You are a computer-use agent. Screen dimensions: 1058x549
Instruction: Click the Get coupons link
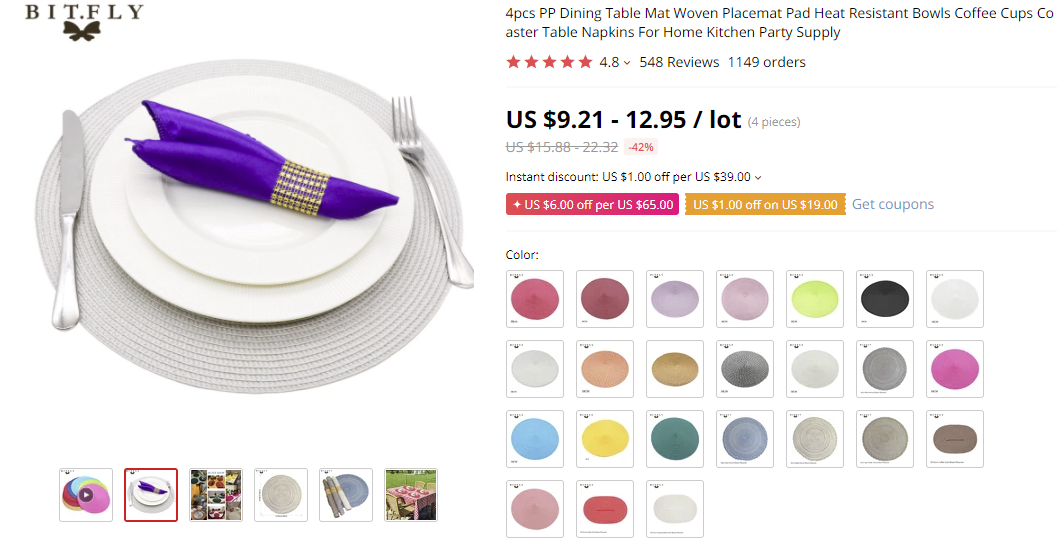(x=892, y=204)
